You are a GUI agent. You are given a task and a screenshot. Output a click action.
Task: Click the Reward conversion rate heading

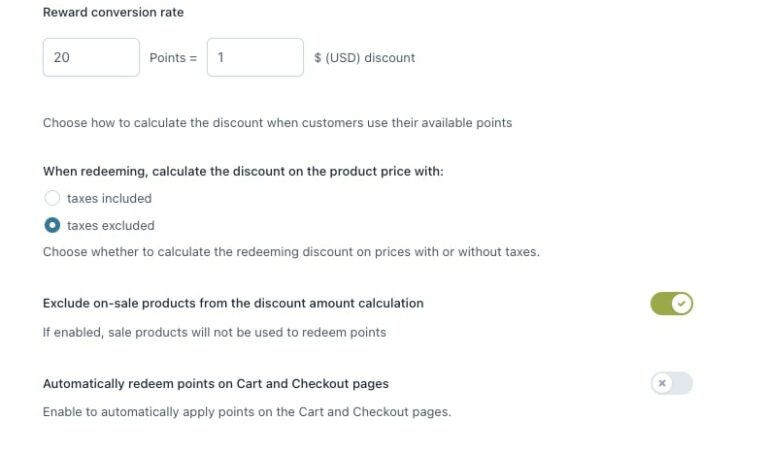pos(113,12)
